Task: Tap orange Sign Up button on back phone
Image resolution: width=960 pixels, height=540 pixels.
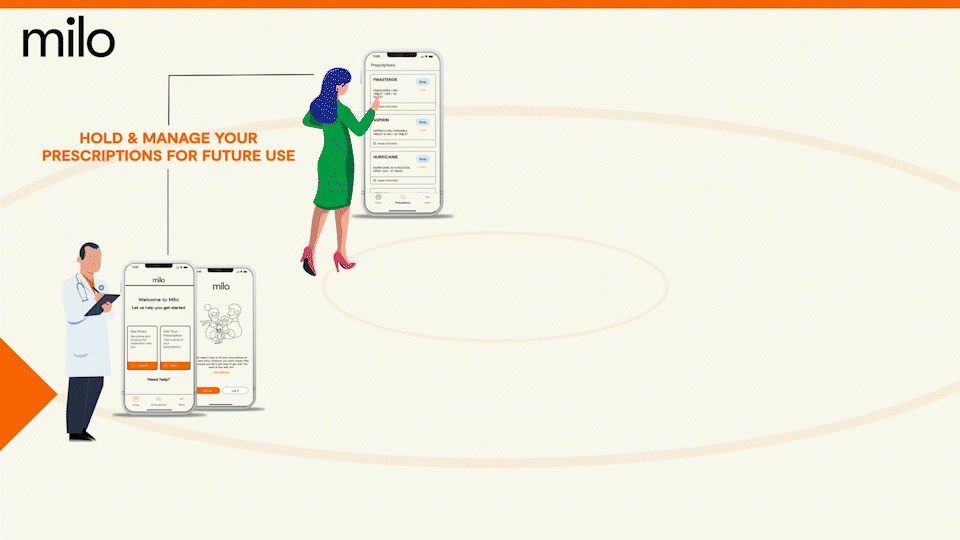Action: coord(208,390)
